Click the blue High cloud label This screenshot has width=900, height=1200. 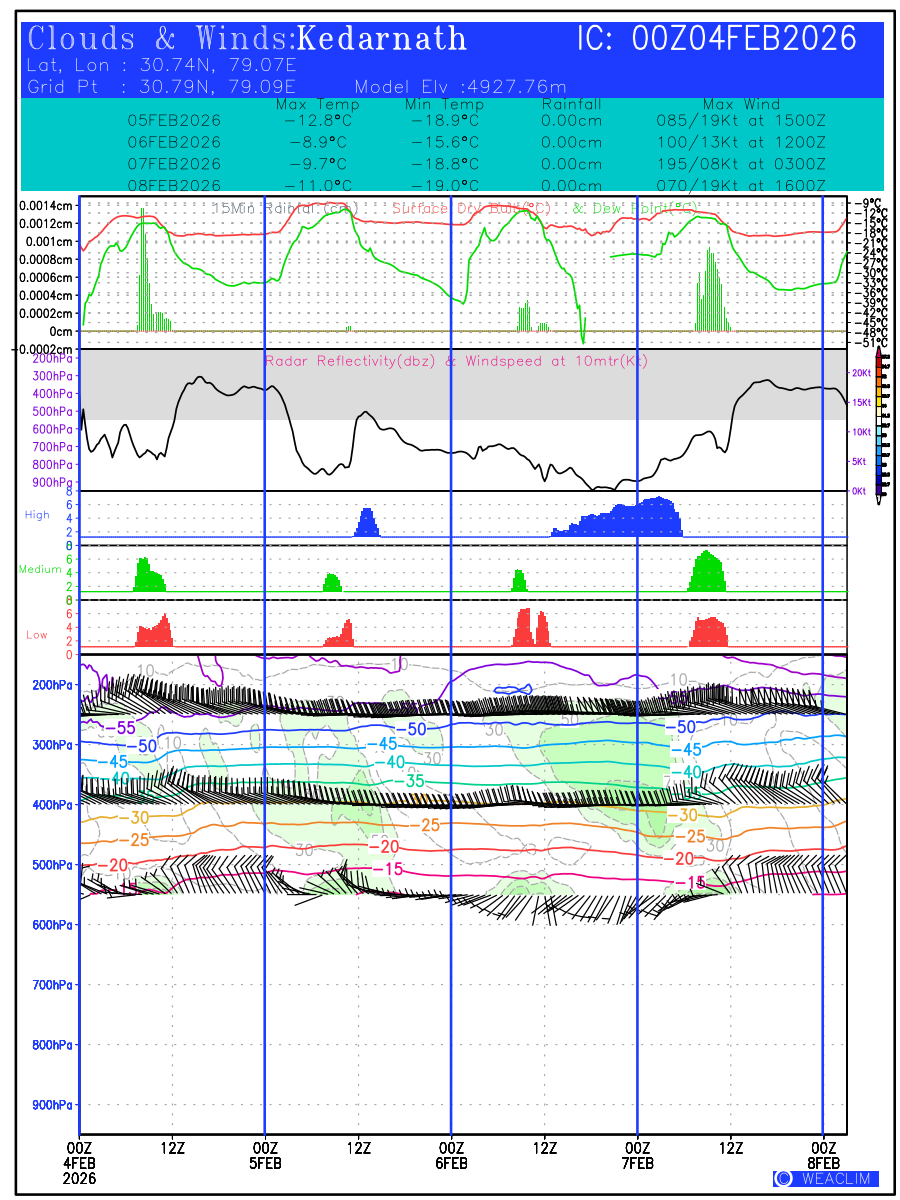37,514
